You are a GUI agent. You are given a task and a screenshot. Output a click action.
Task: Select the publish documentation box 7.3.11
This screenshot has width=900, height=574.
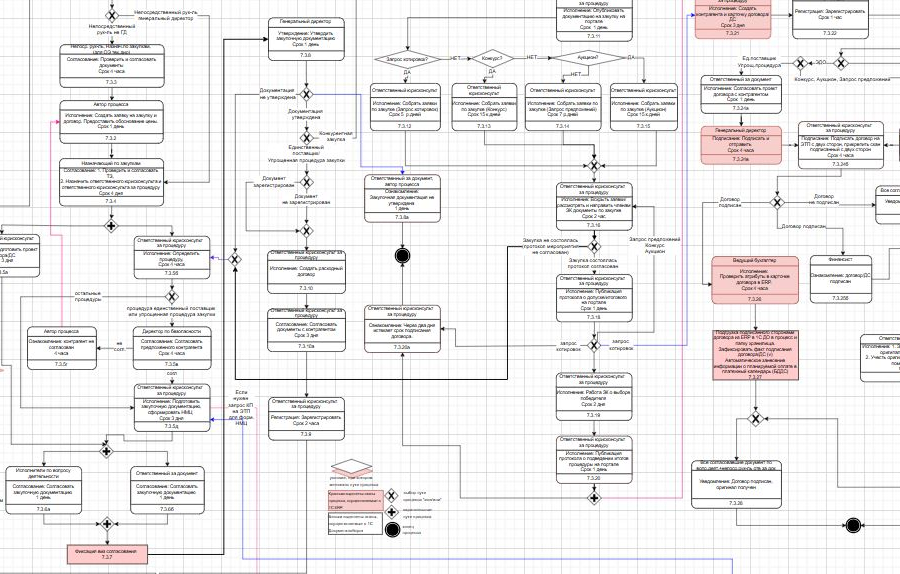(x=595, y=21)
